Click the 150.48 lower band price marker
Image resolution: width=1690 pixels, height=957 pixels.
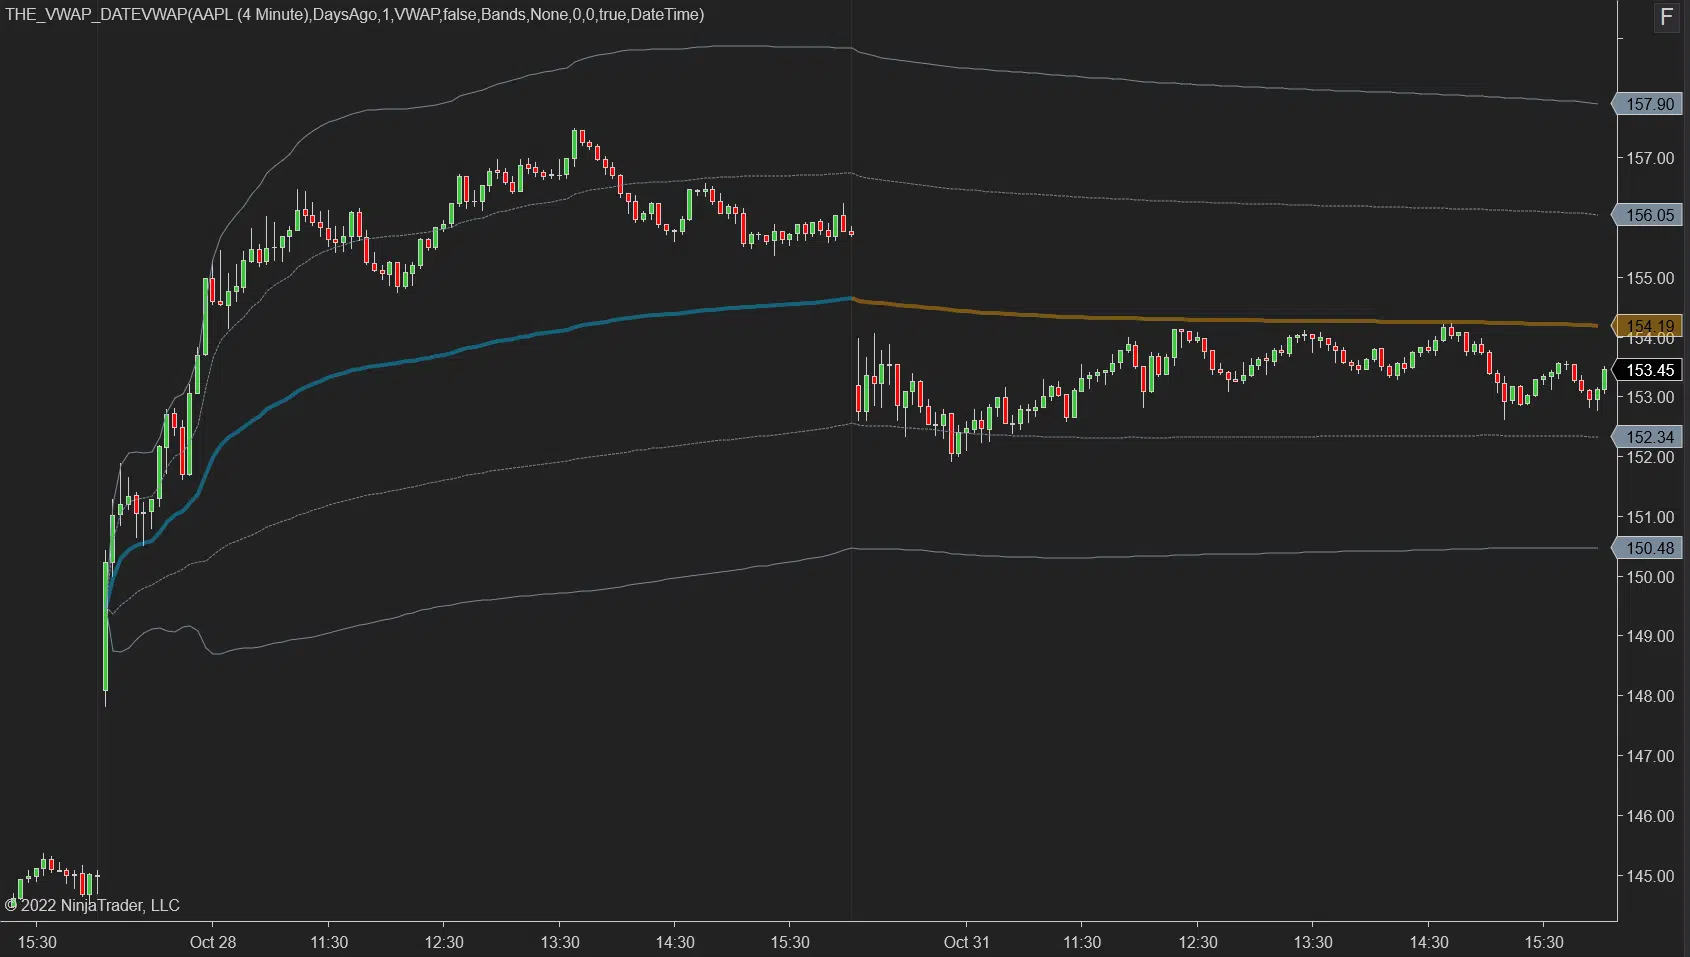(x=1647, y=548)
